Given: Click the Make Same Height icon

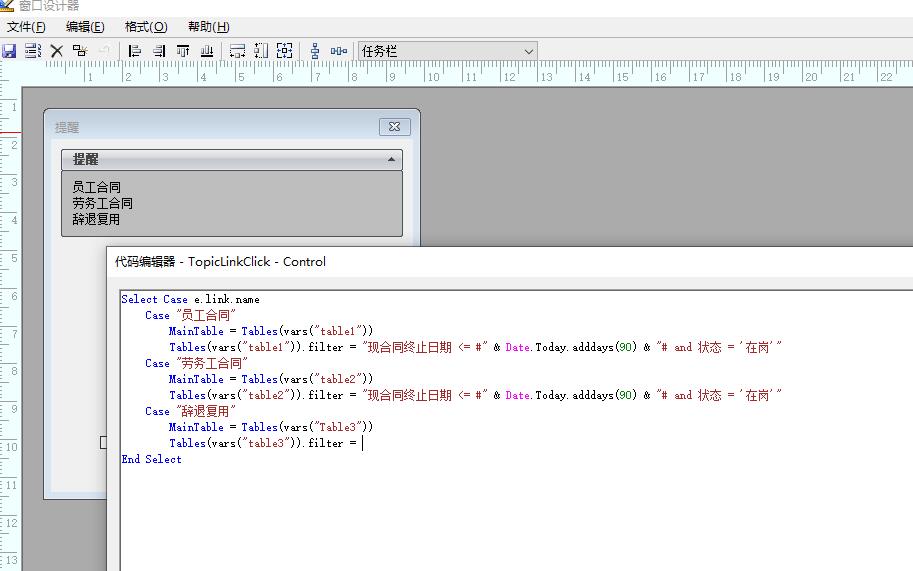Looking at the screenshot, I should coord(261,51).
